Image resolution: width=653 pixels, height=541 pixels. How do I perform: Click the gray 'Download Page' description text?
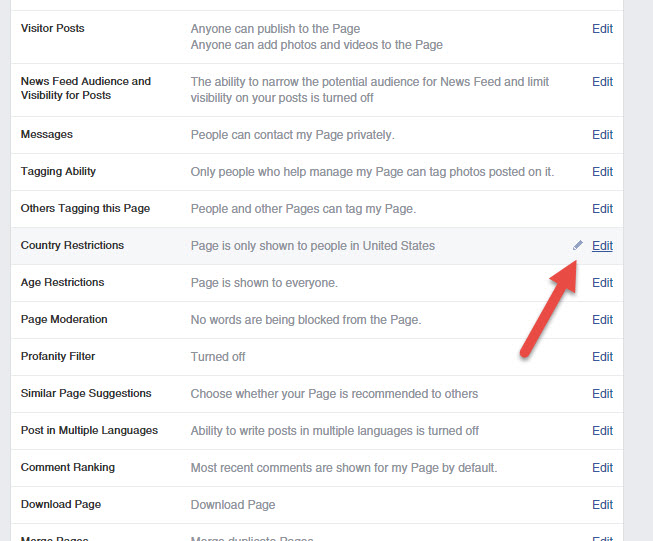(x=233, y=505)
